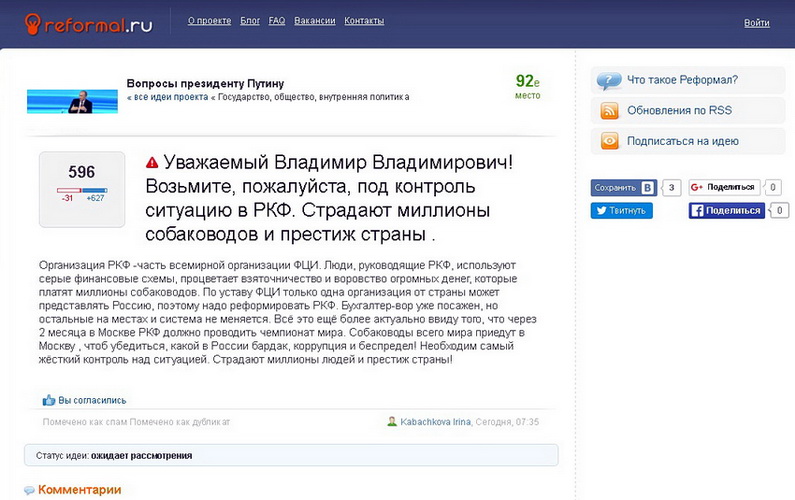Click the comments speech bubble icon
Screen dimensions: 795x500
[30, 490]
